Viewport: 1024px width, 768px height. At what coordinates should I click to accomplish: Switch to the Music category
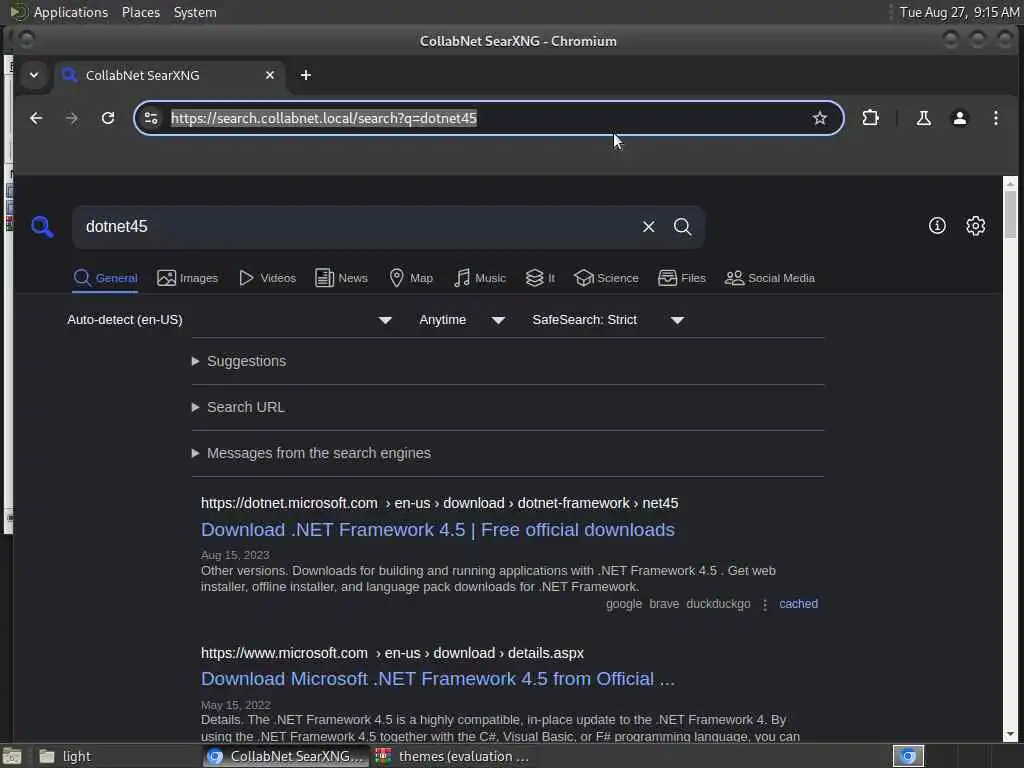(x=479, y=278)
